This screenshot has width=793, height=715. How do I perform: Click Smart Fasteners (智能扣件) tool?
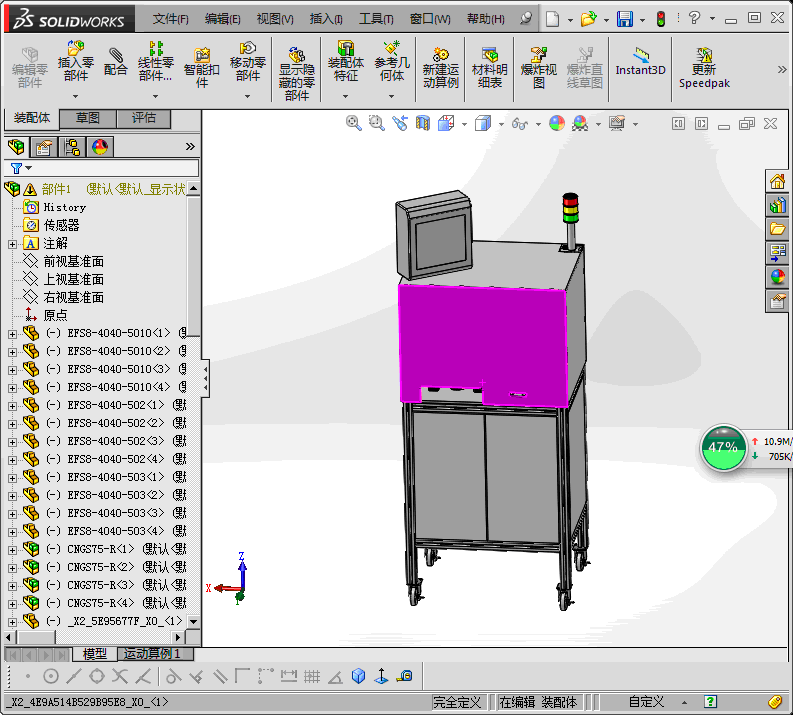tap(201, 68)
